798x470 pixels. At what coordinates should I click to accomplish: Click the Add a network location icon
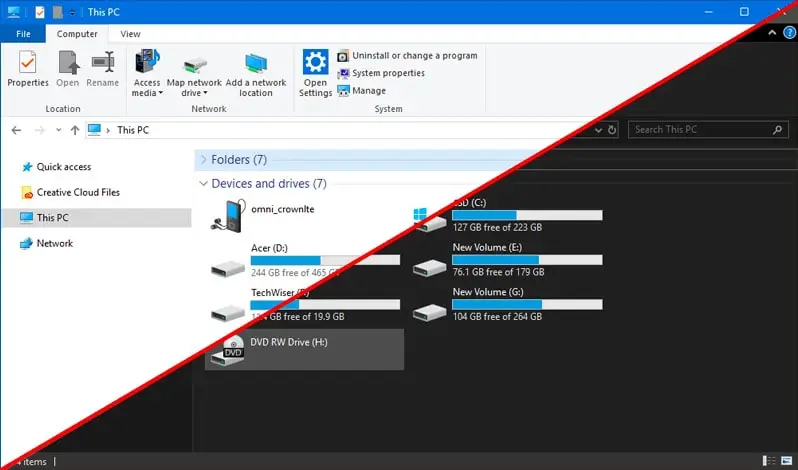click(x=256, y=63)
